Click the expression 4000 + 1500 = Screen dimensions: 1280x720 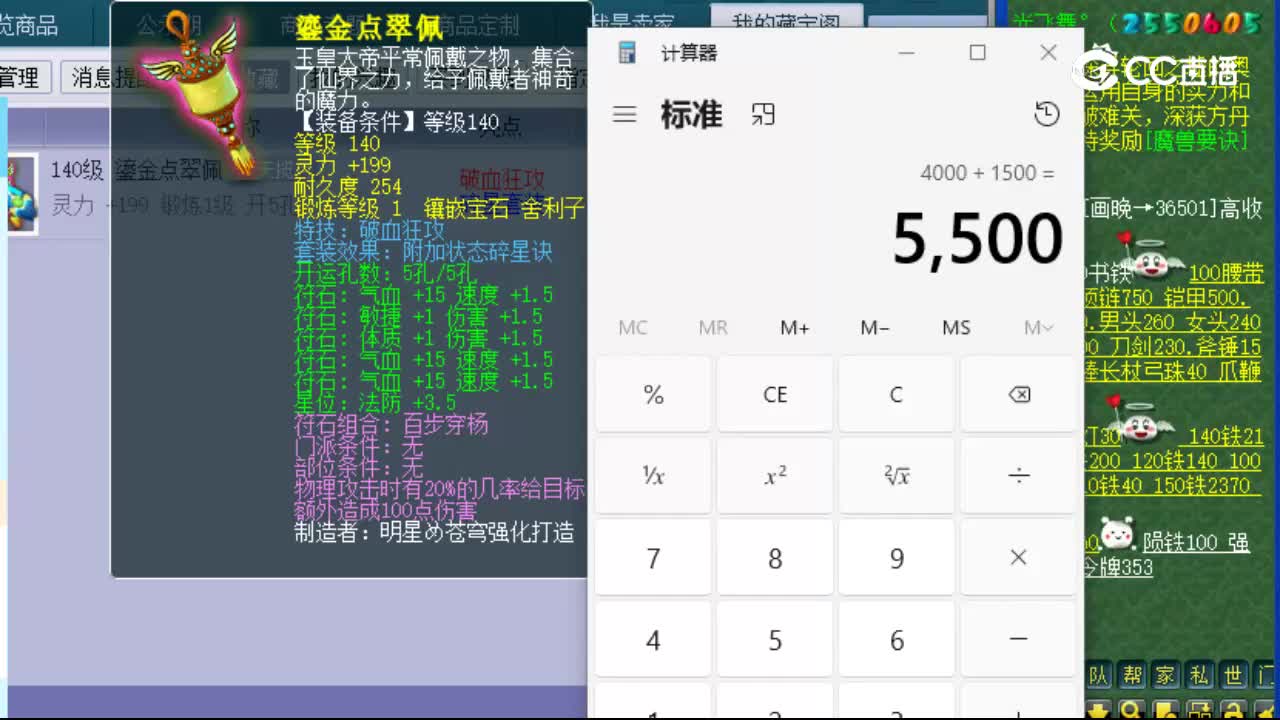[987, 173]
